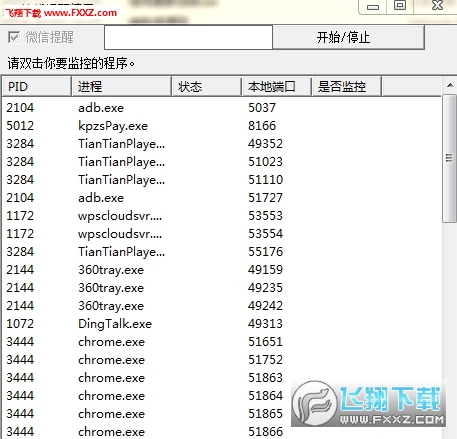Select the adb.exe row with port 5037

[x=222, y=108]
